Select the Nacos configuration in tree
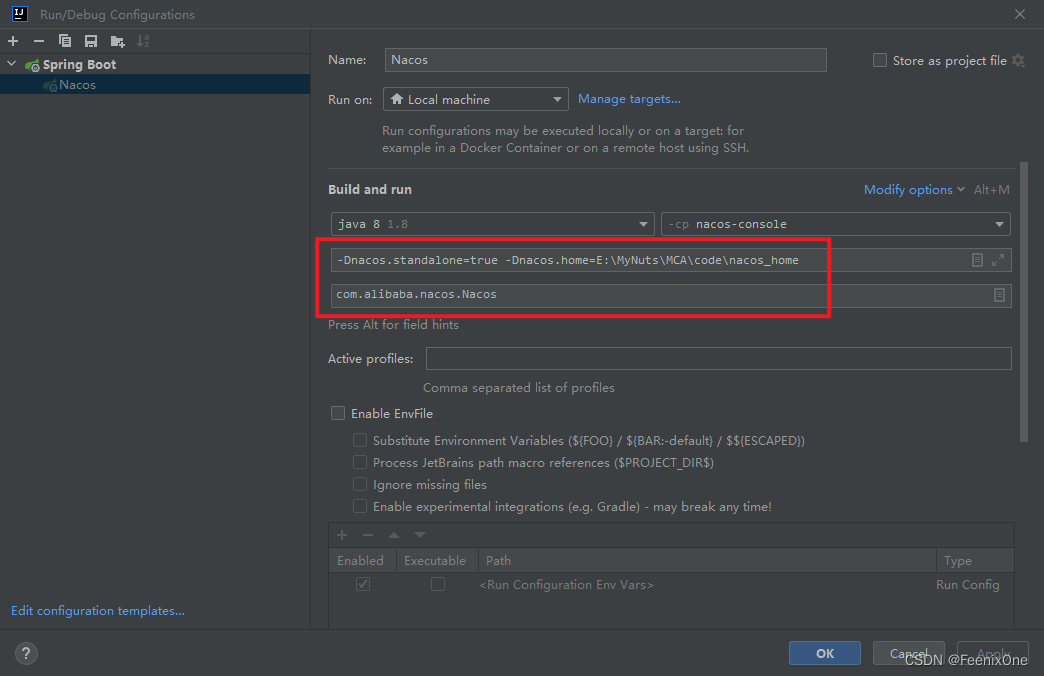1044x676 pixels. coord(155,85)
